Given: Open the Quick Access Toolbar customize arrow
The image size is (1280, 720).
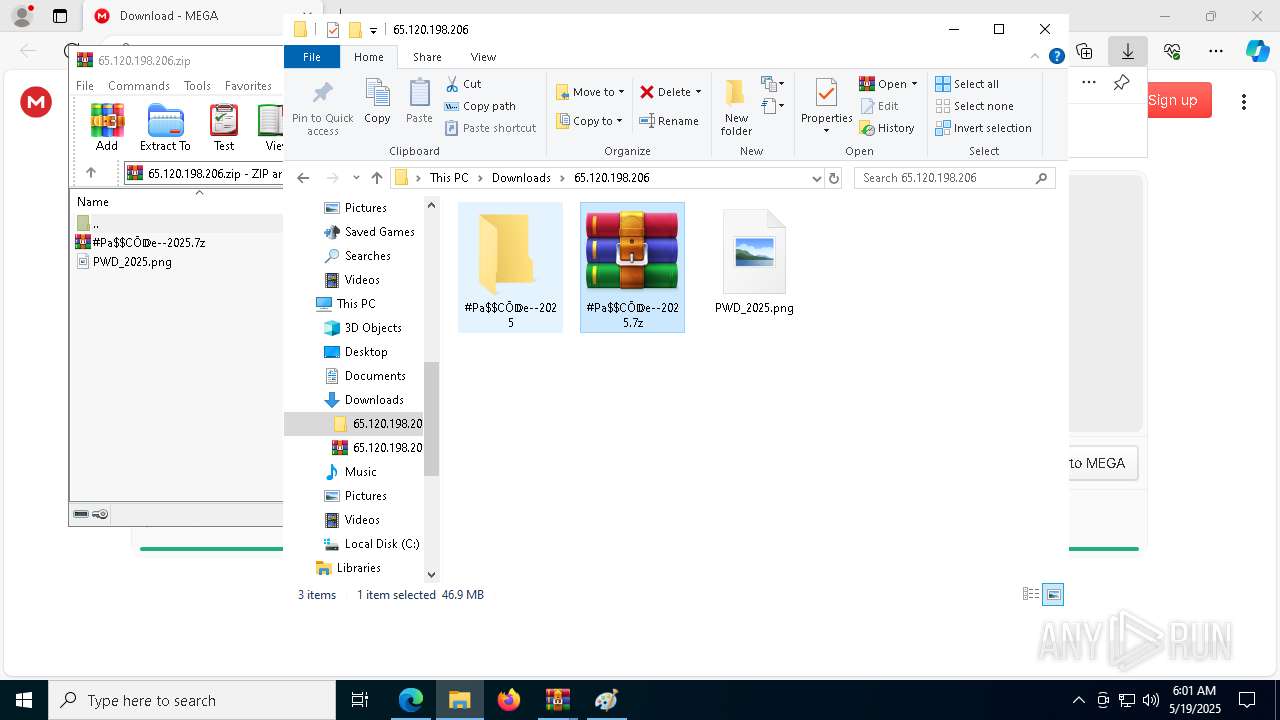Looking at the screenshot, I should pos(373,30).
